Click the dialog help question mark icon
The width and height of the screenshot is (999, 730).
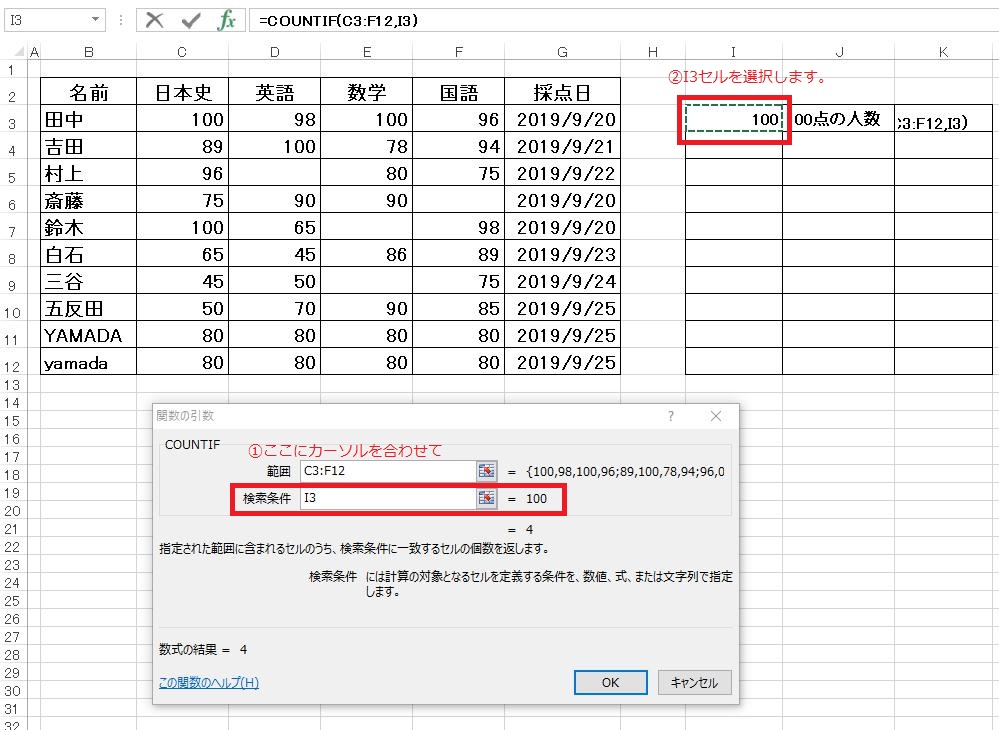pyautogui.click(x=671, y=416)
